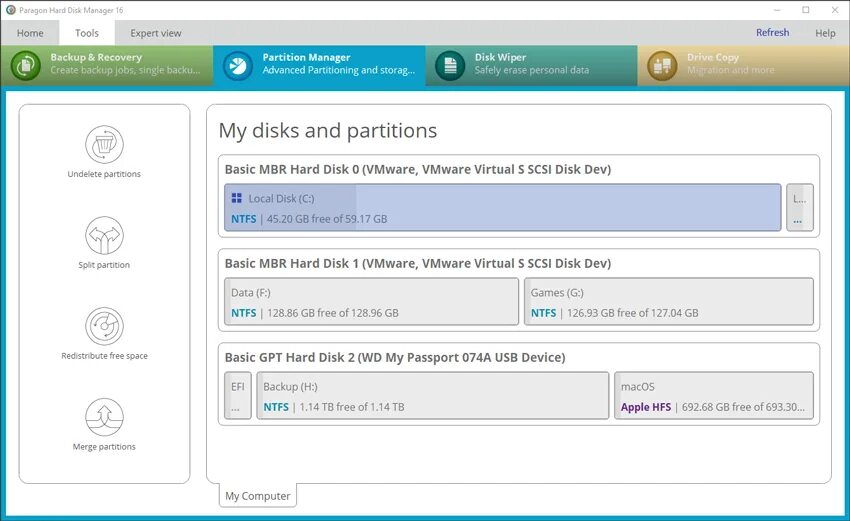Open the Drive Copy orange icon
Screen dimensions: 850x521
[662, 66]
